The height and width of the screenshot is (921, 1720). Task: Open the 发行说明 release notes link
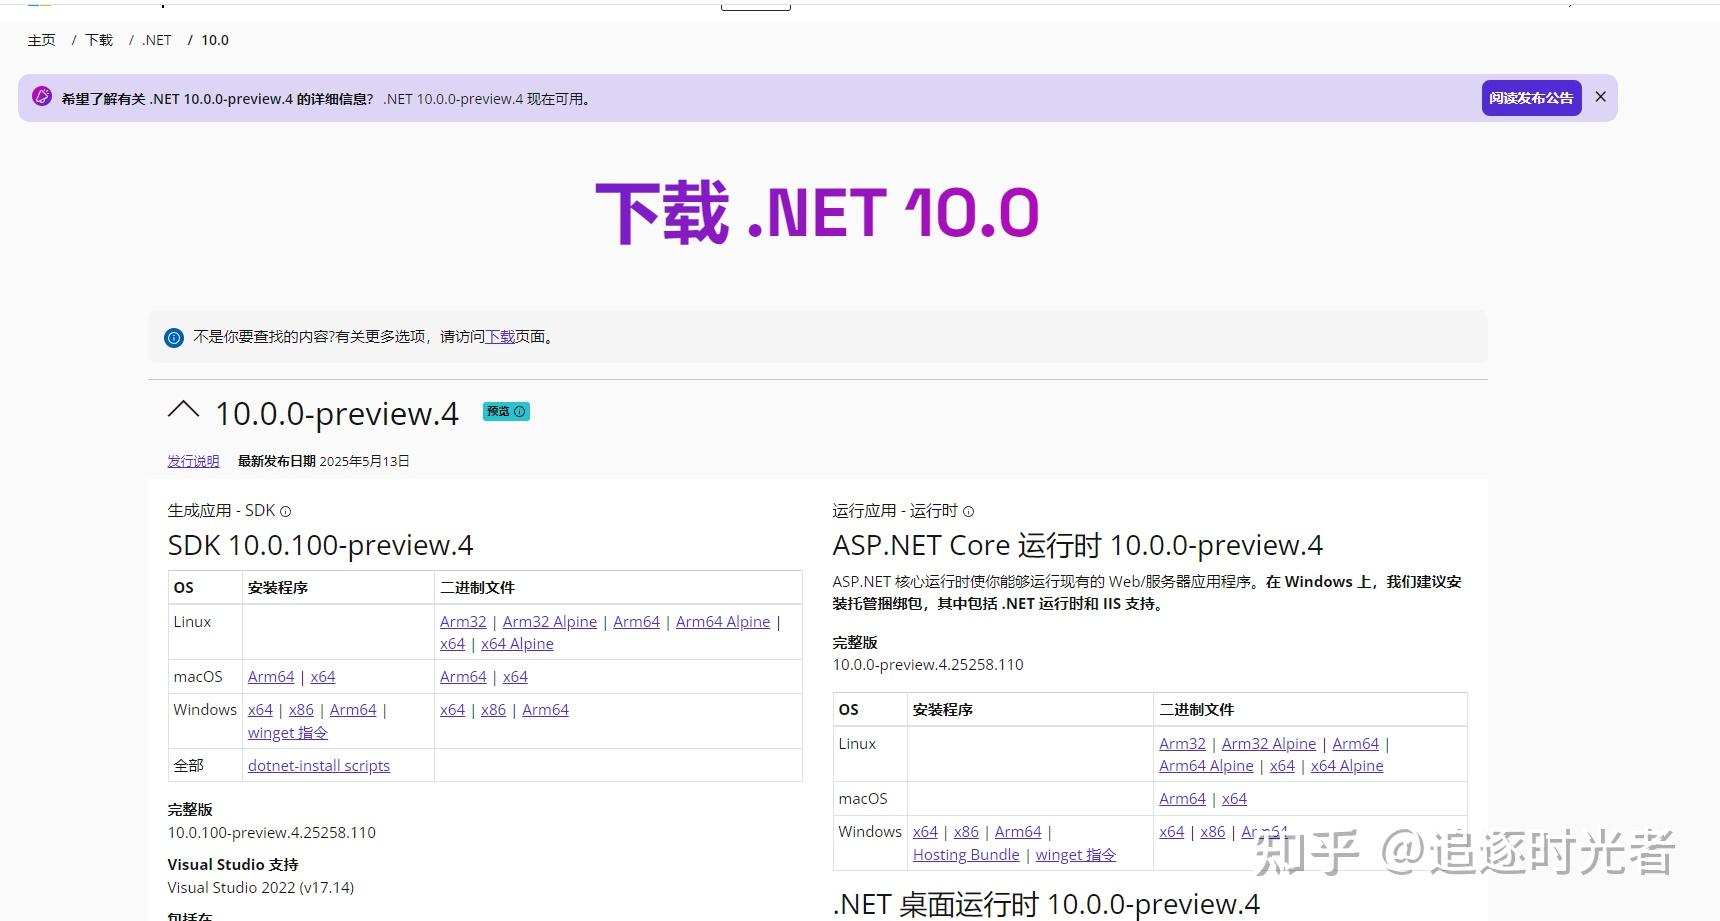(192, 461)
